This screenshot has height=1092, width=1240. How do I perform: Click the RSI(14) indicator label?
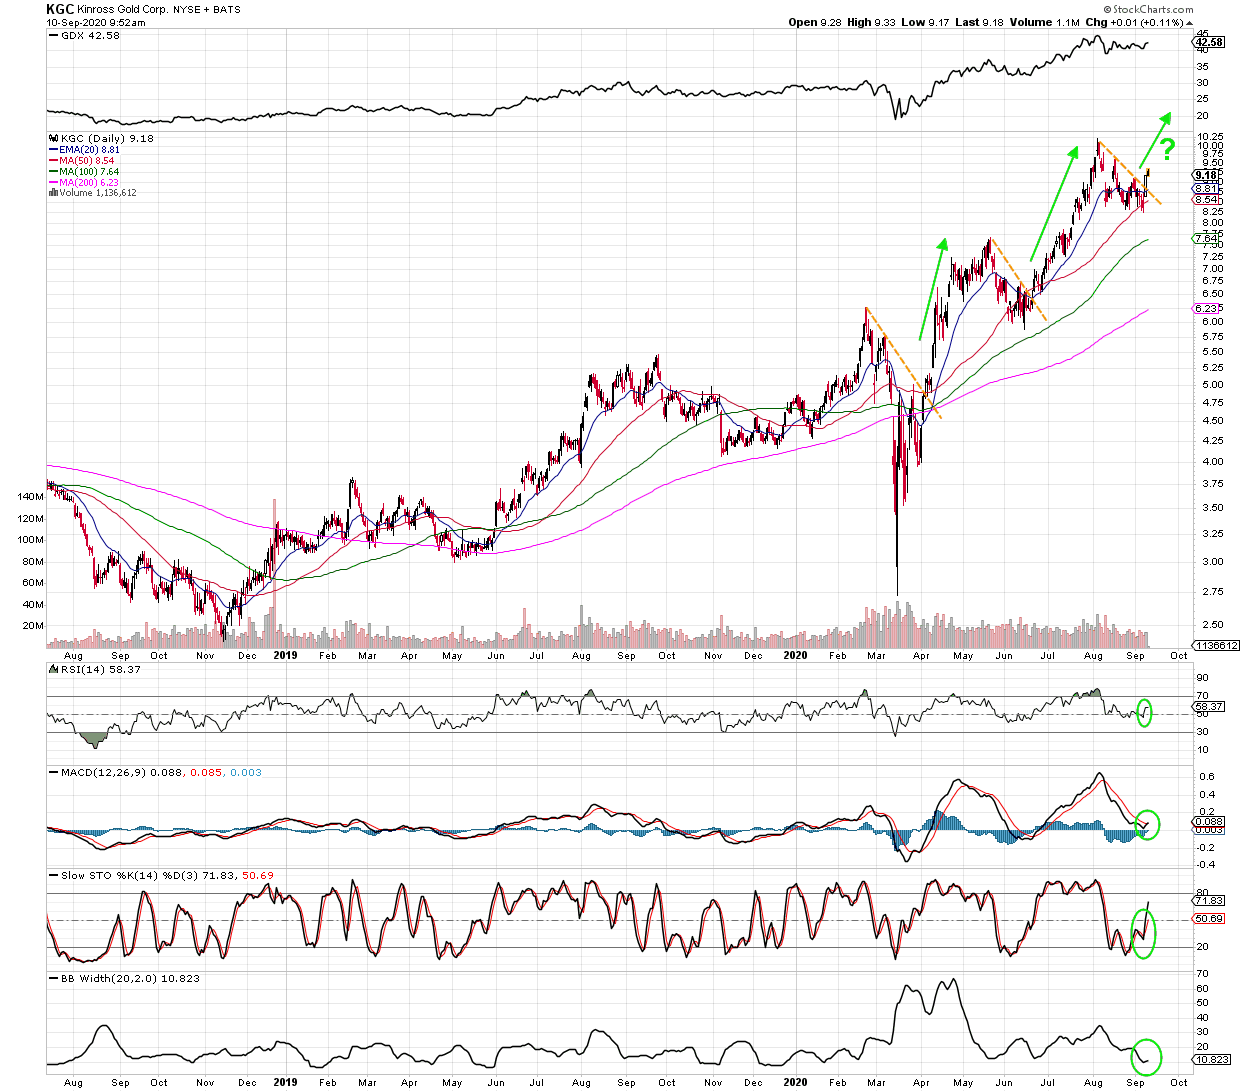tap(86, 670)
